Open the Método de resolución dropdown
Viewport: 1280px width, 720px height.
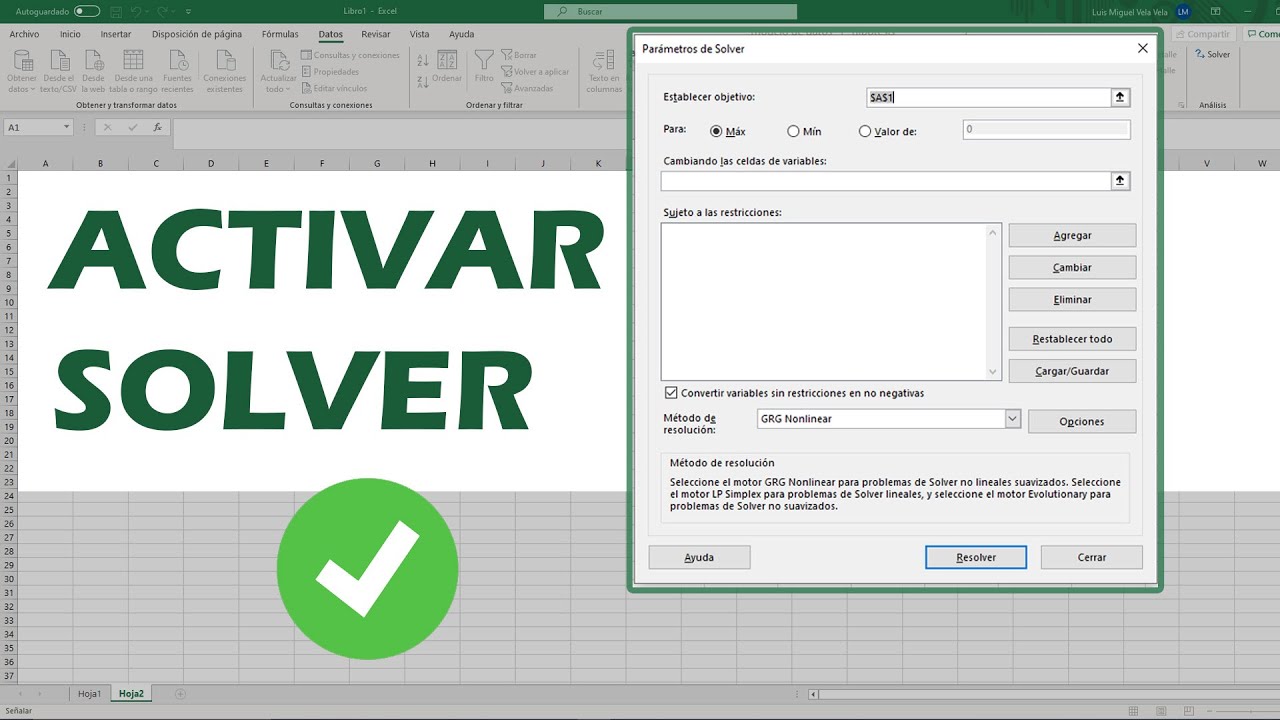[1013, 419]
